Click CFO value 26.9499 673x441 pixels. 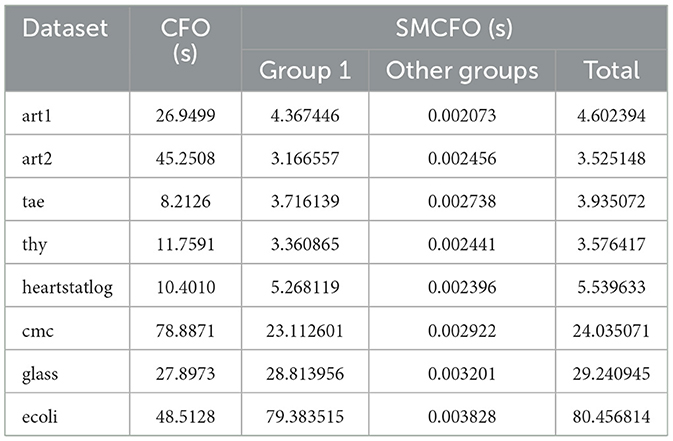pyautogui.click(x=183, y=114)
